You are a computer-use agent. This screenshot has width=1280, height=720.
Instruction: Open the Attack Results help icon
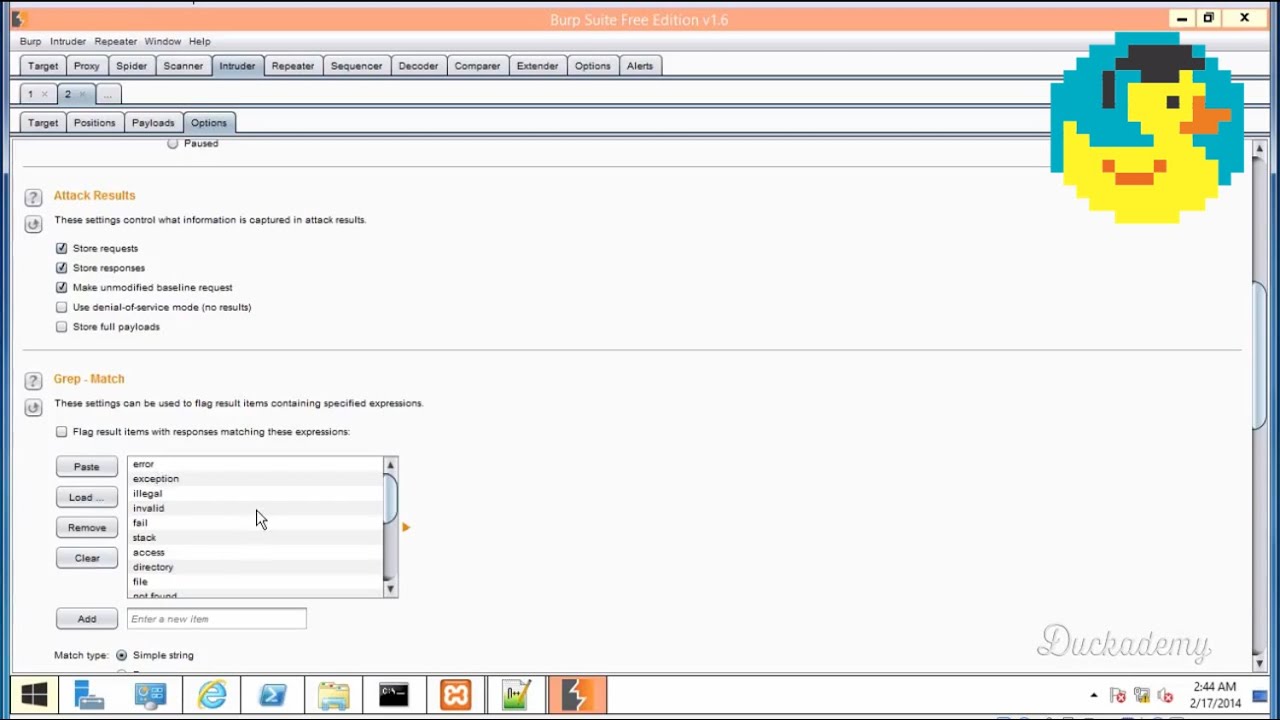coord(33,198)
